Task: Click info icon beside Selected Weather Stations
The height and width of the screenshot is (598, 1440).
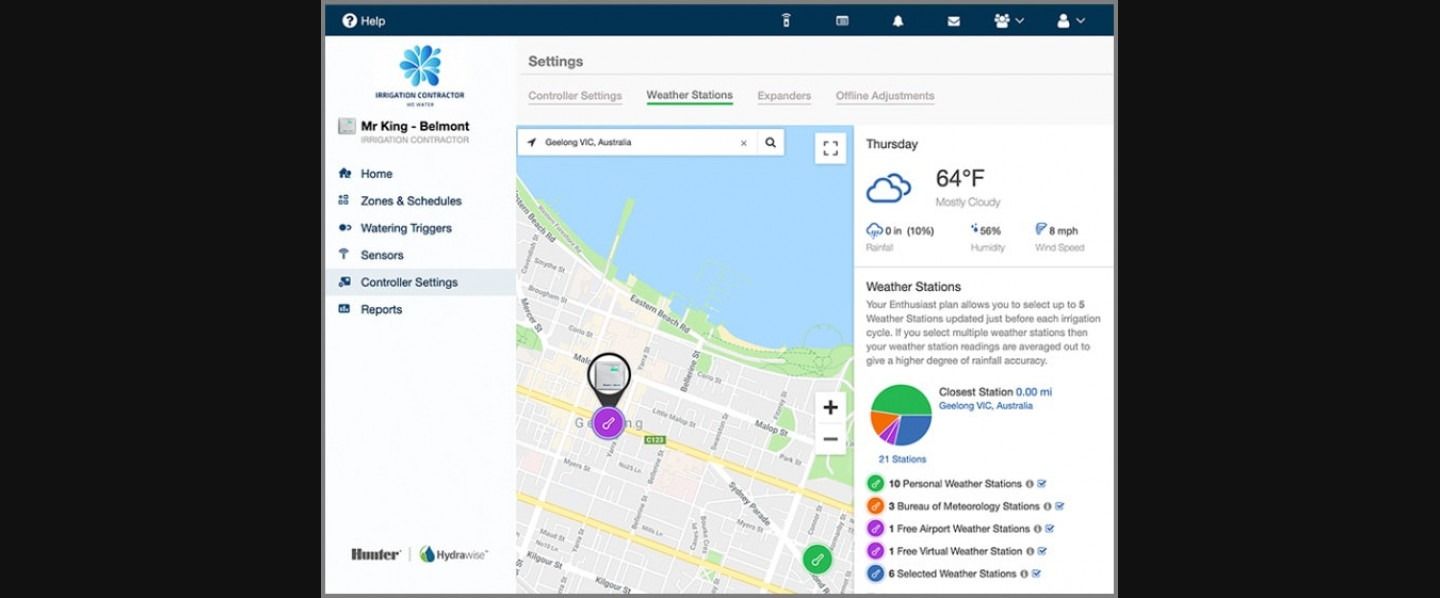Action: [1024, 574]
